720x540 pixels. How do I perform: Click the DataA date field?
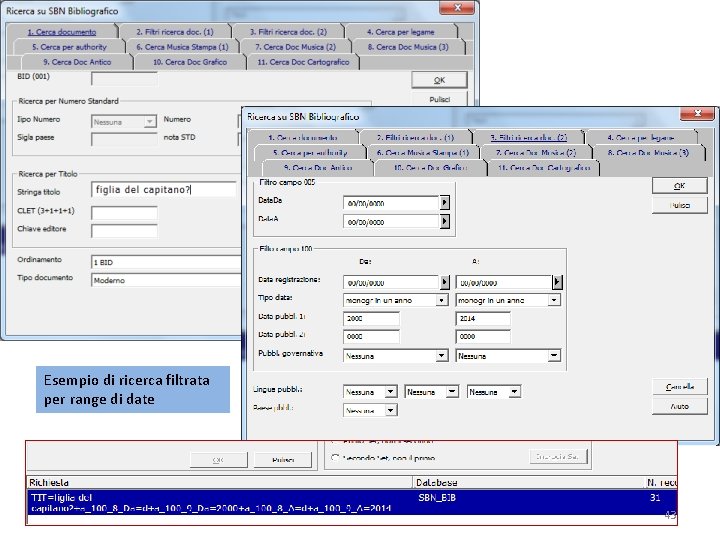[x=391, y=222]
